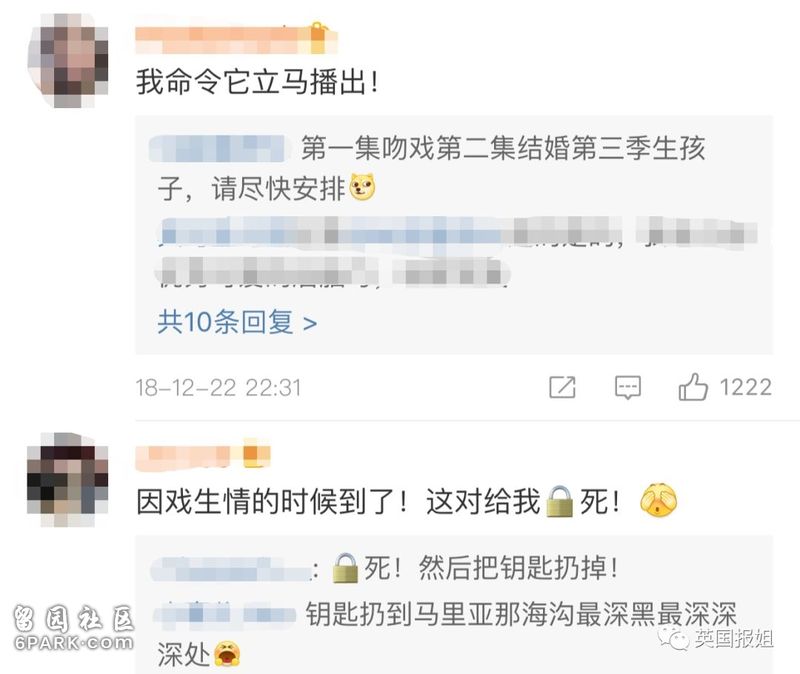
Task: Expand 共10条回复 replies list
Action: tap(237, 322)
